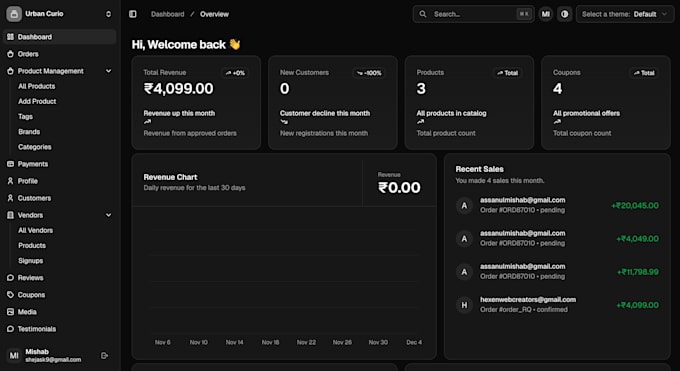Click the Payments card icon
Screen dimensions: 680x371
pyautogui.click(x=10, y=164)
